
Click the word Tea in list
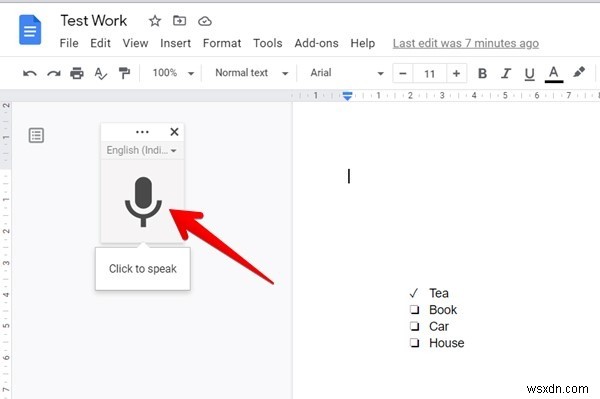click(439, 293)
